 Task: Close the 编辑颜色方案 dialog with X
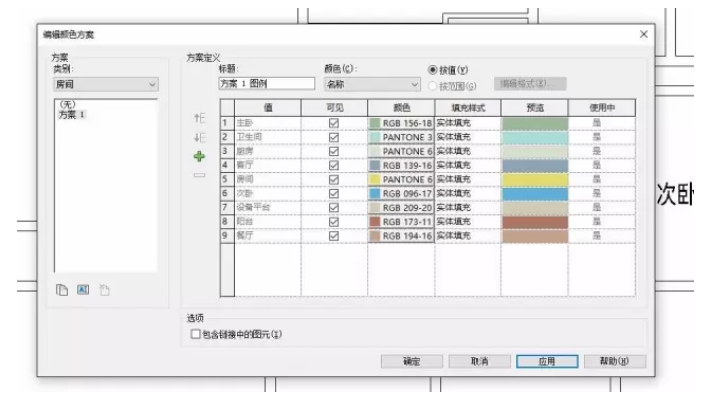click(x=644, y=34)
